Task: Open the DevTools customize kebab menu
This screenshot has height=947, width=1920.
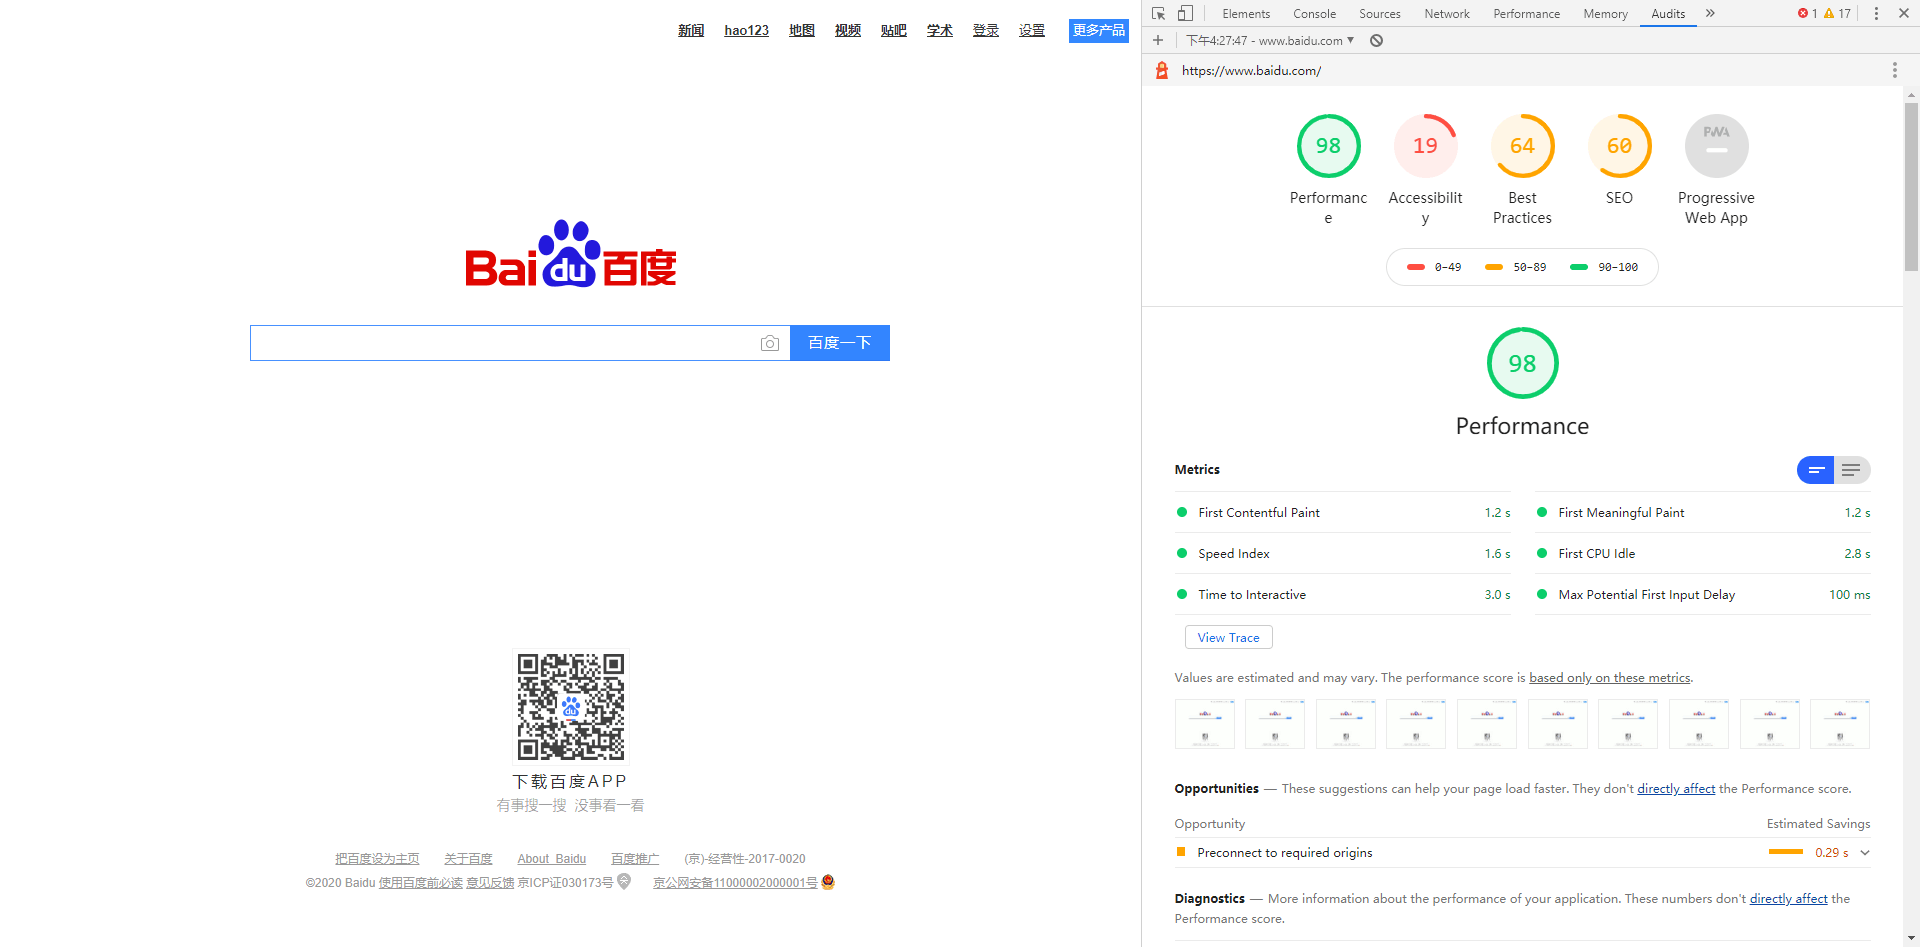Action: pos(1876,13)
